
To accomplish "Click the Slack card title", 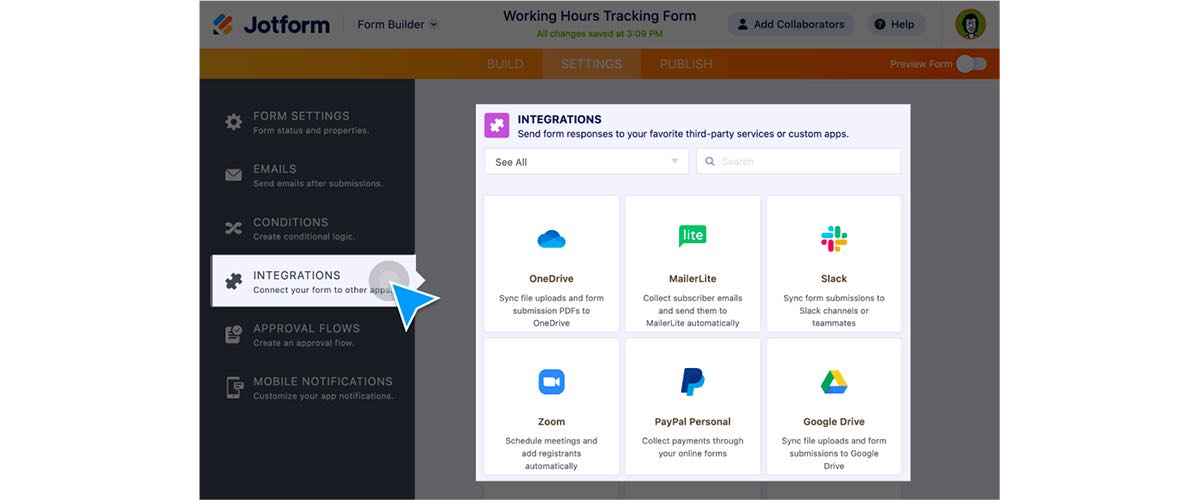I will tap(833, 278).
